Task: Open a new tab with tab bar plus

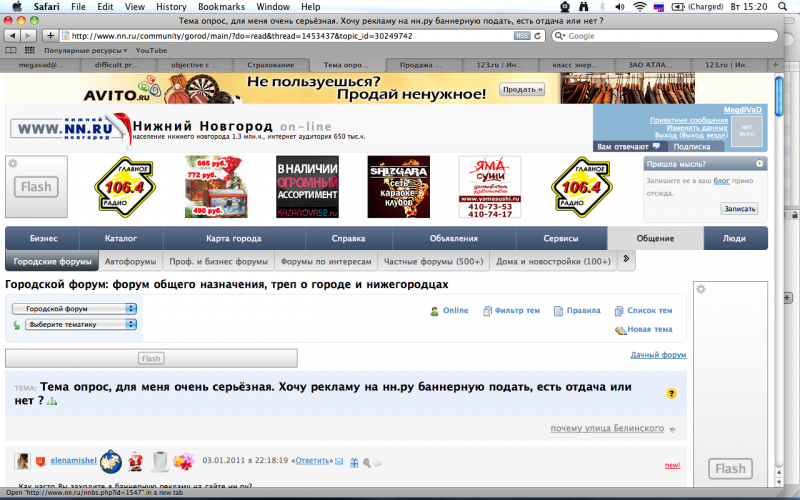Action: tap(775, 65)
